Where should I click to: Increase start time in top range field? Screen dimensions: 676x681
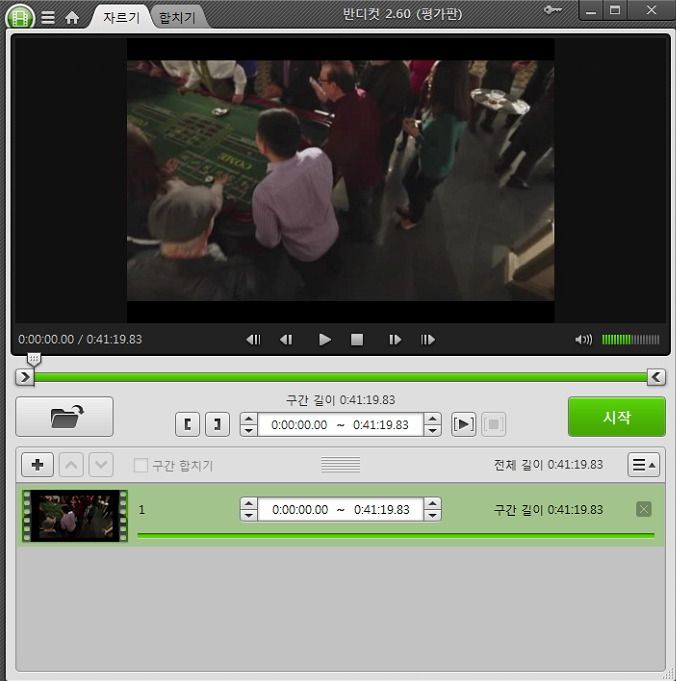(x=249, y=419)
